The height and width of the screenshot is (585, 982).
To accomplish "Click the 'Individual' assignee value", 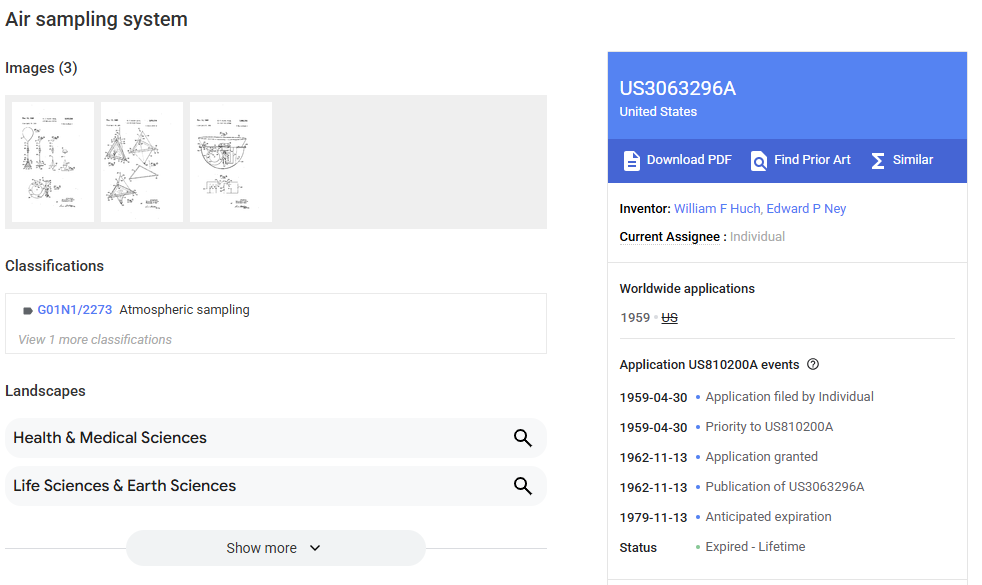I will (x=757, y=237).
